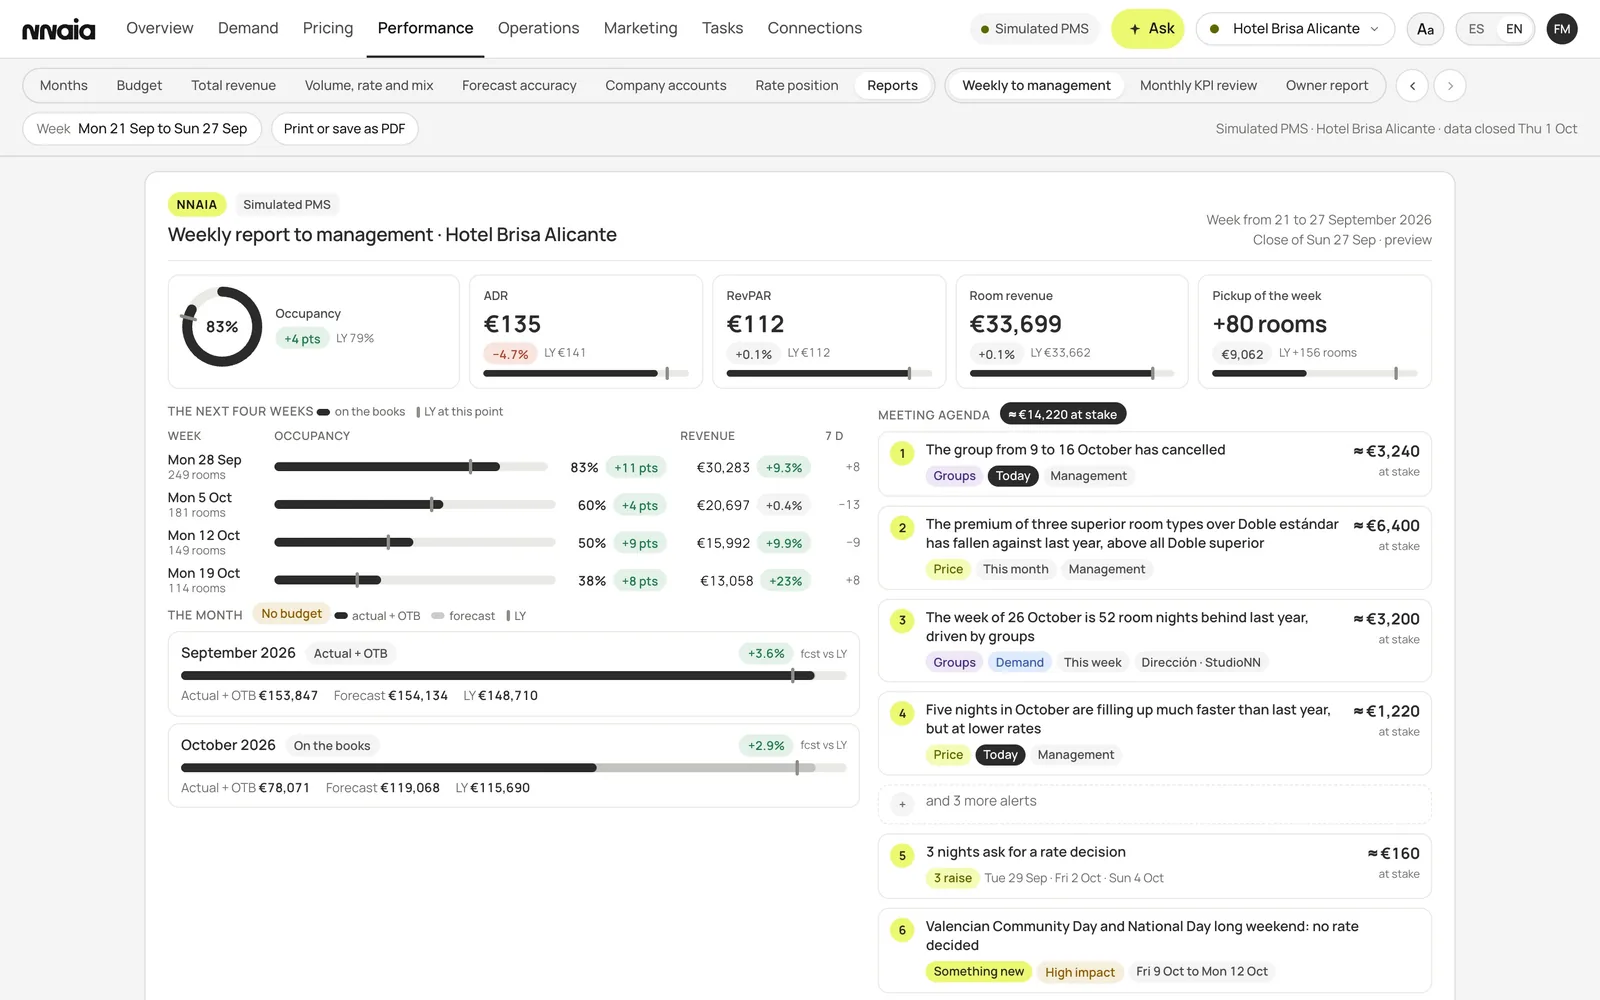Switch language to ES
Image resolution: width=1600 pixels, height=1000 pixels.
click(1476, 29)
